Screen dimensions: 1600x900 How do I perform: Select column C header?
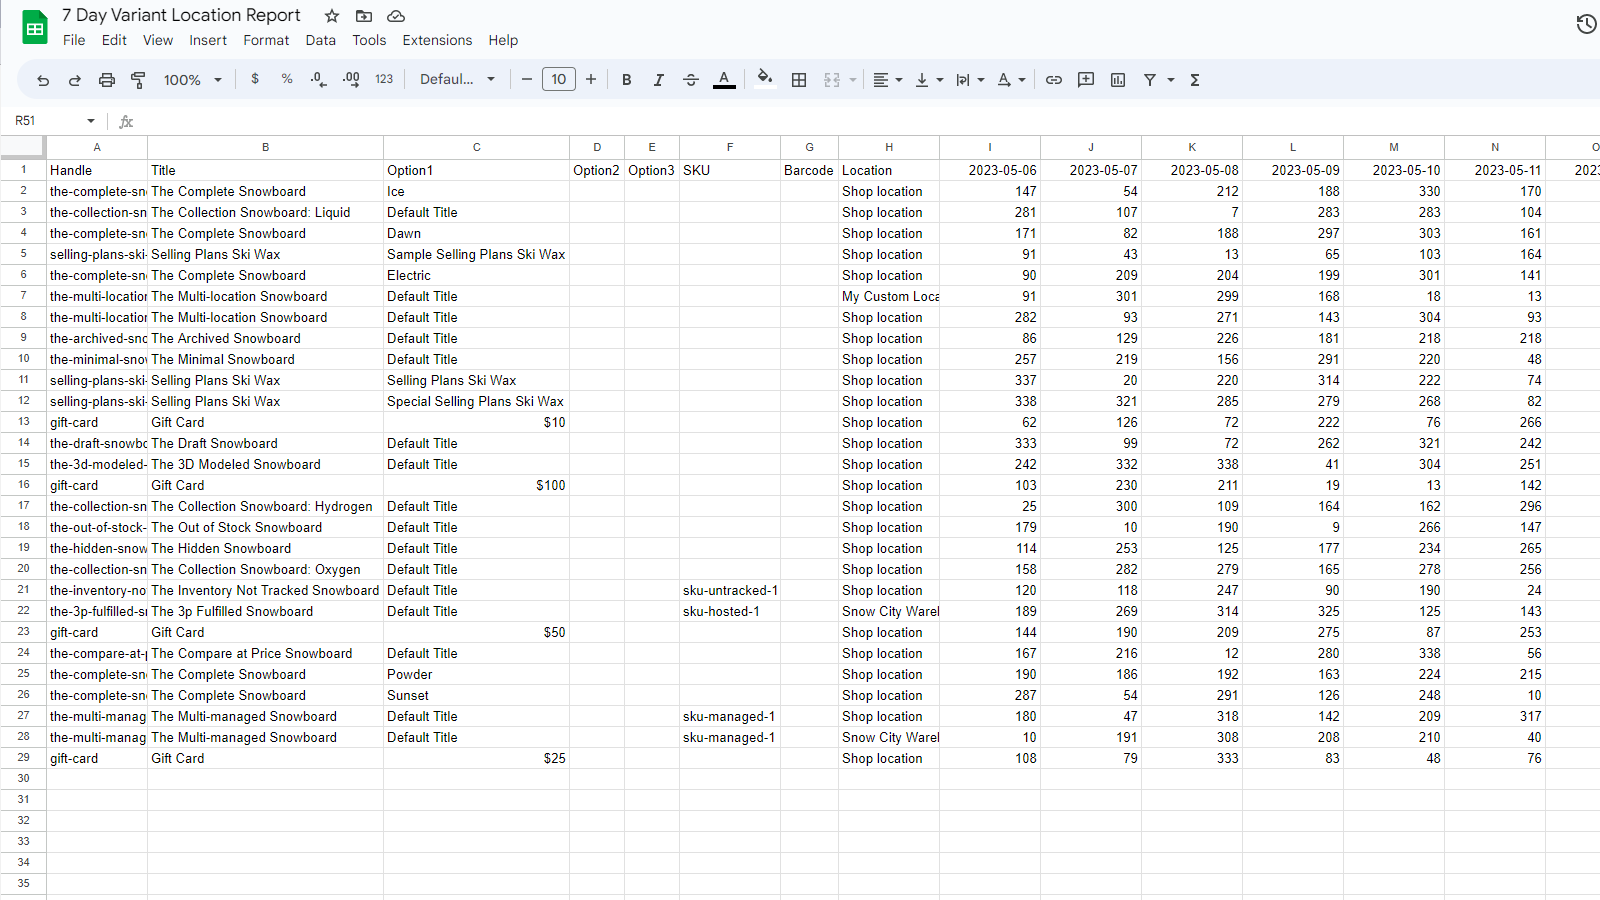[x=477, y=147]
